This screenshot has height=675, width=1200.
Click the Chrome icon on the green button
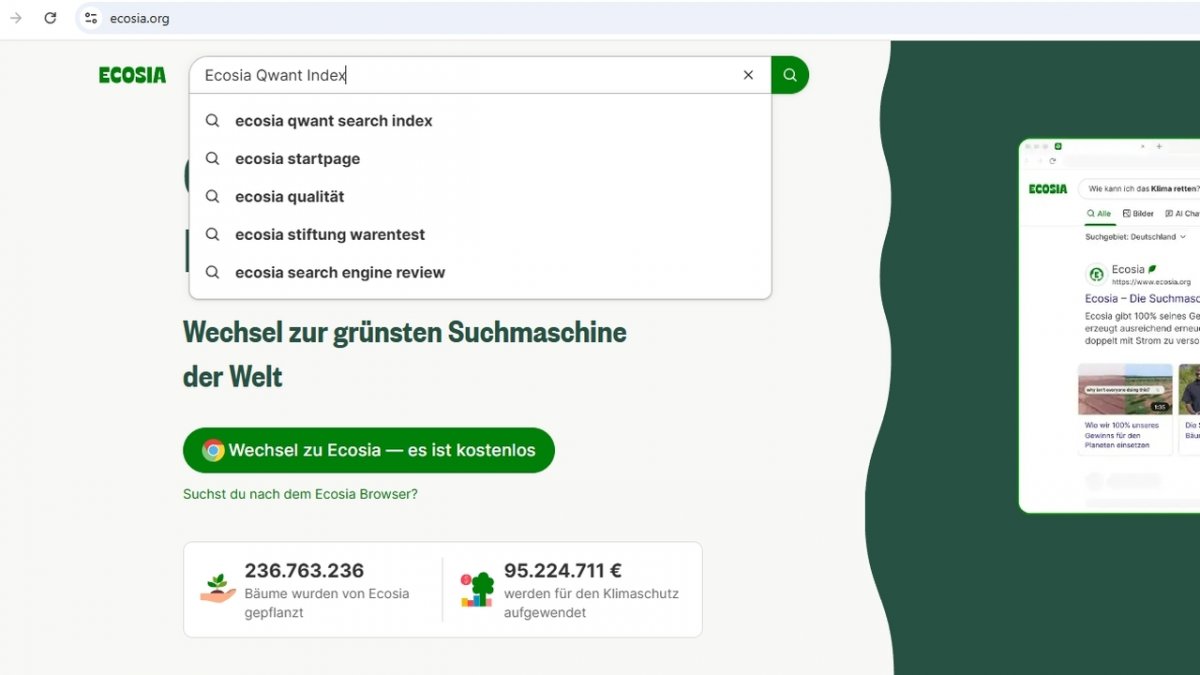coord(213,450)
